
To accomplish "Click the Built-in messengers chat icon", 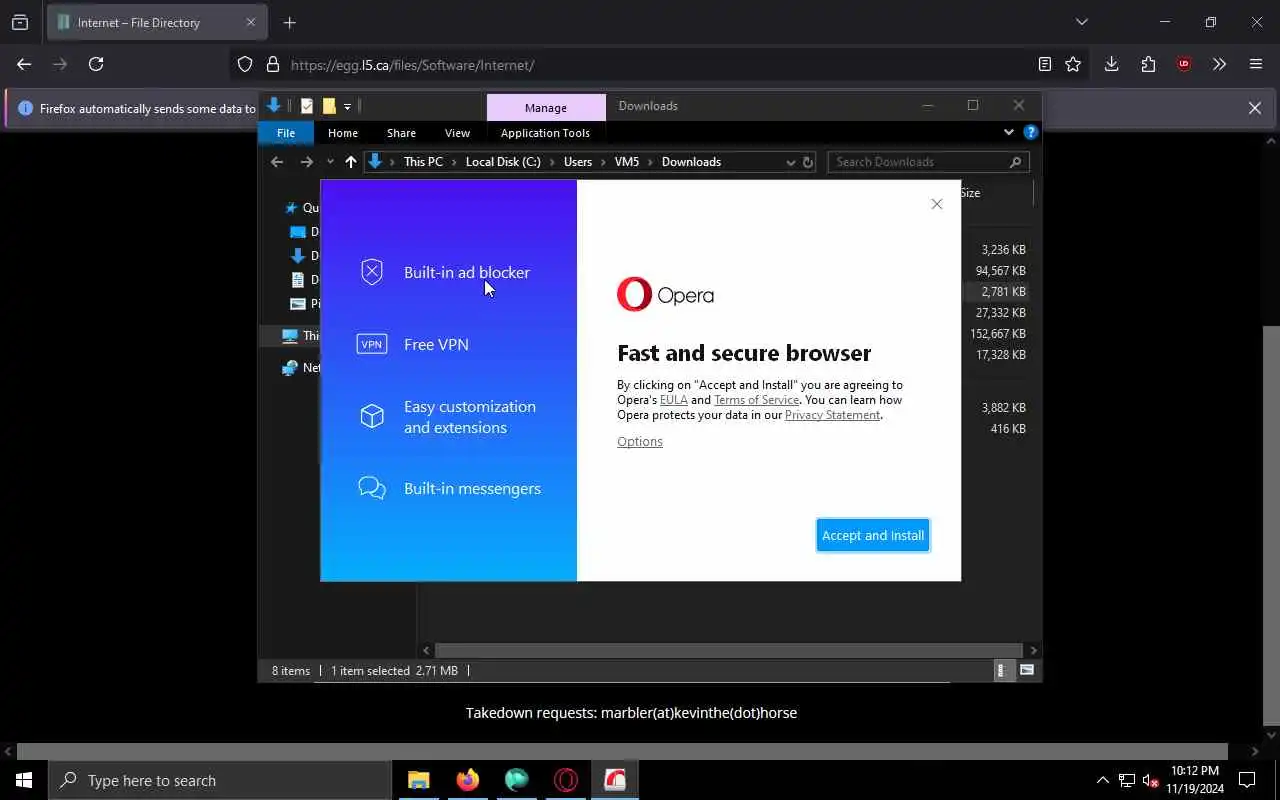I will (372, 488).
